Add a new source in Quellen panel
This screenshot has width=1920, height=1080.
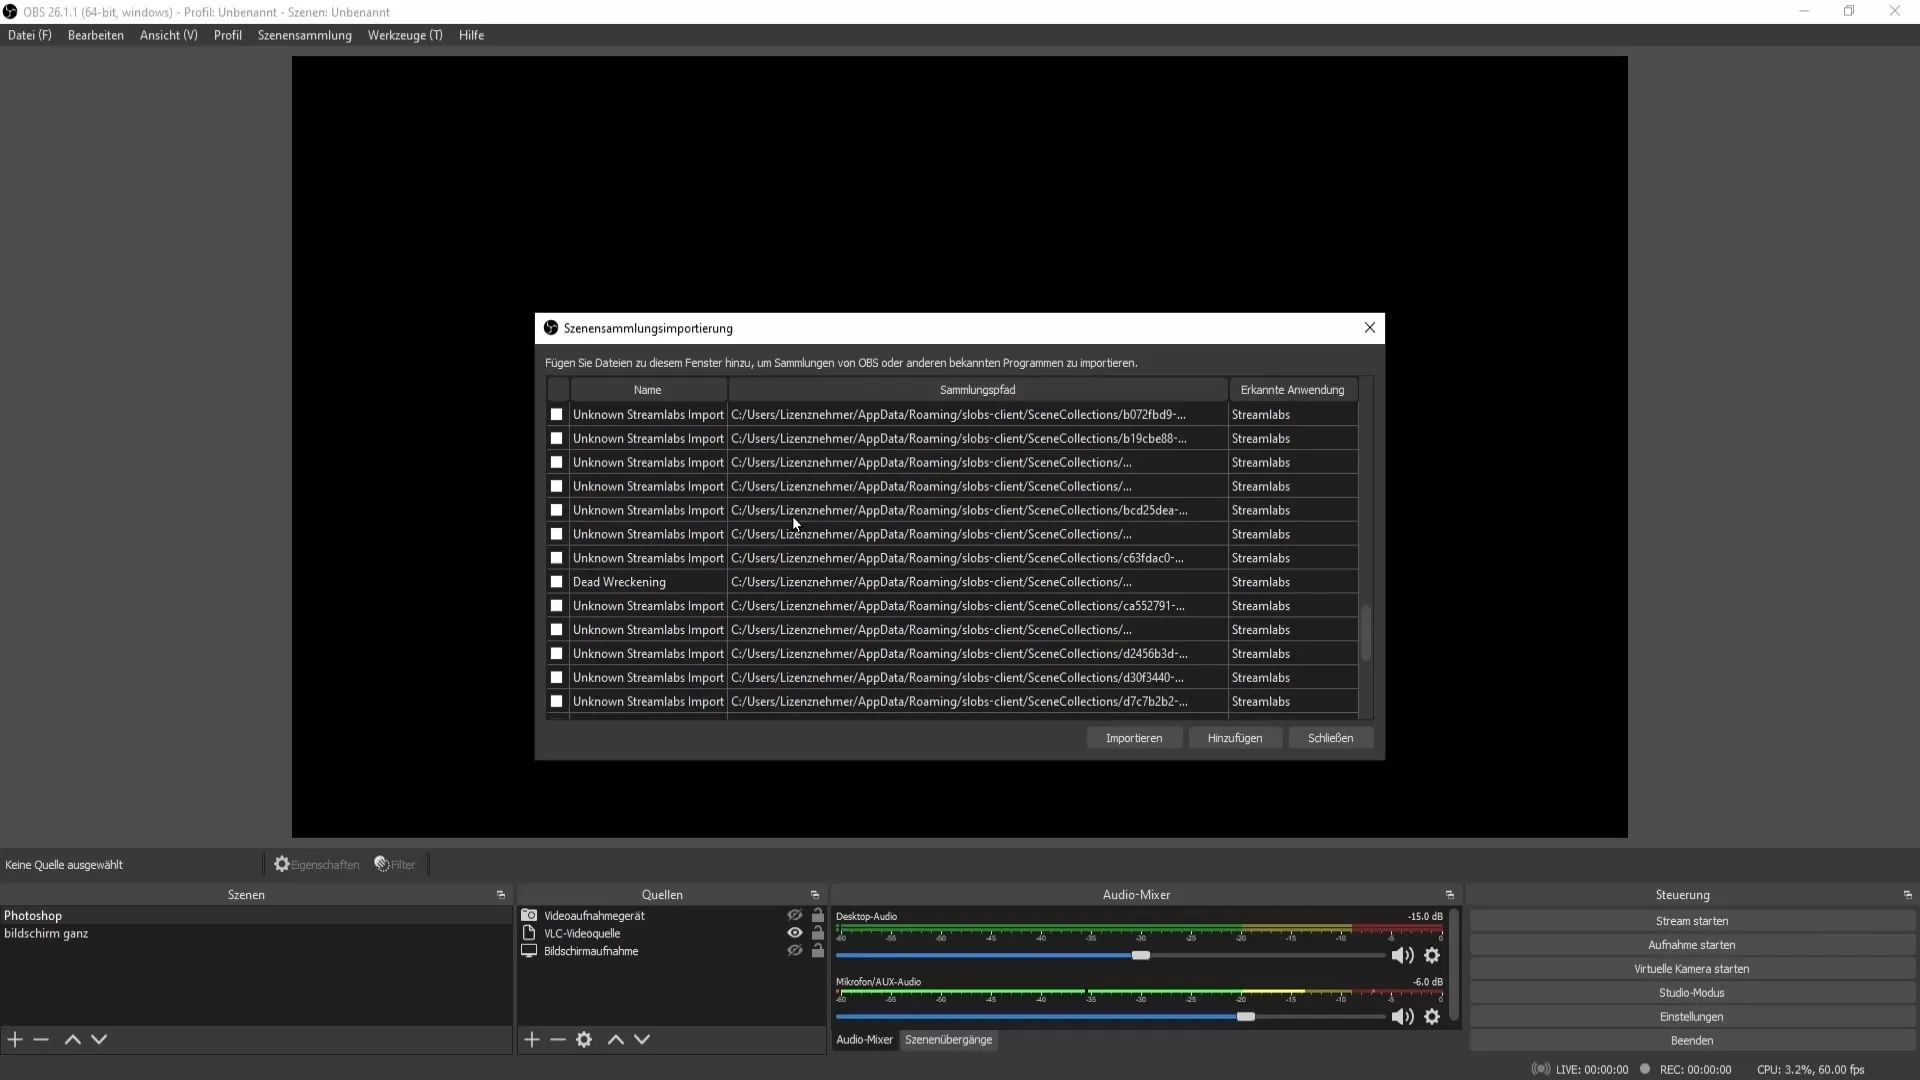click(532, 1040)
